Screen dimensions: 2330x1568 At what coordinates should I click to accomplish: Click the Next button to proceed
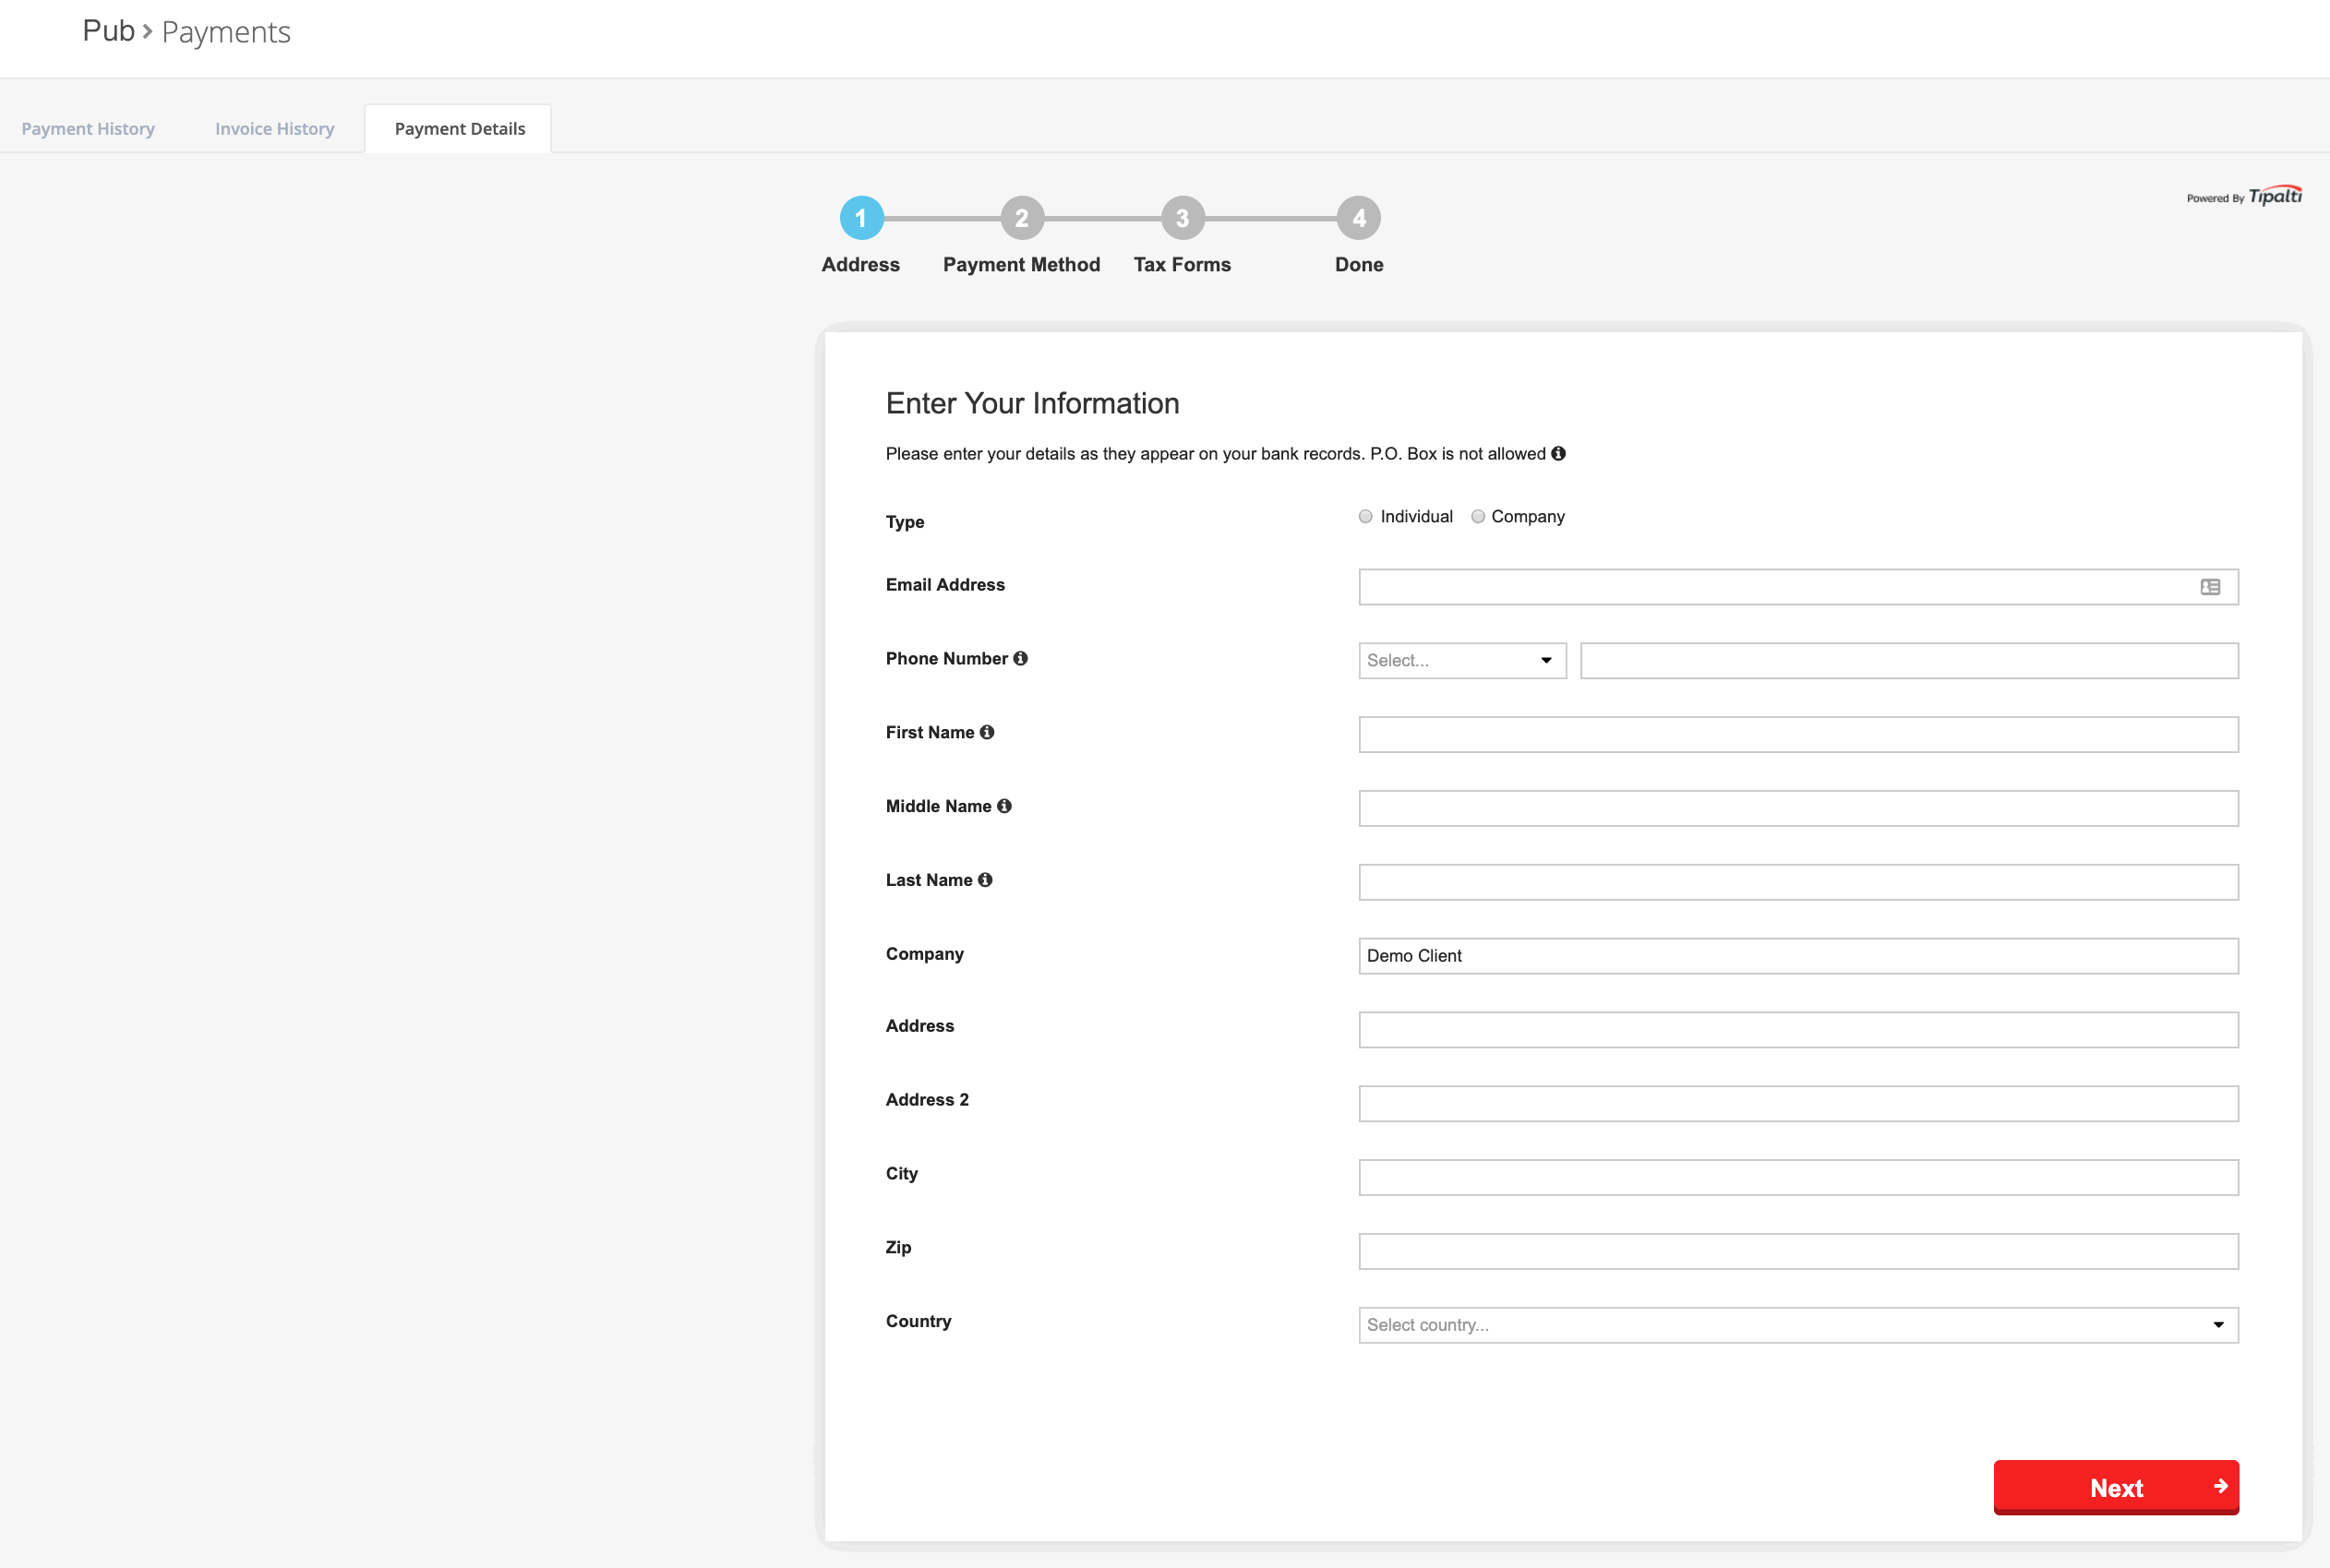(x=2117, y=1488)
